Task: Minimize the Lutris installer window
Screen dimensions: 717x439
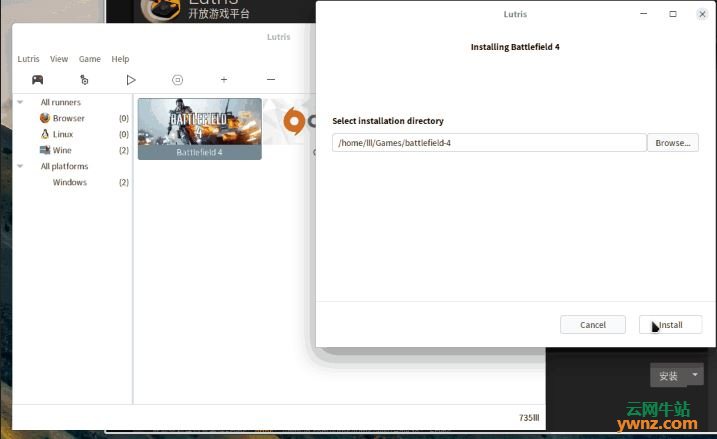Action: point(643,14)
